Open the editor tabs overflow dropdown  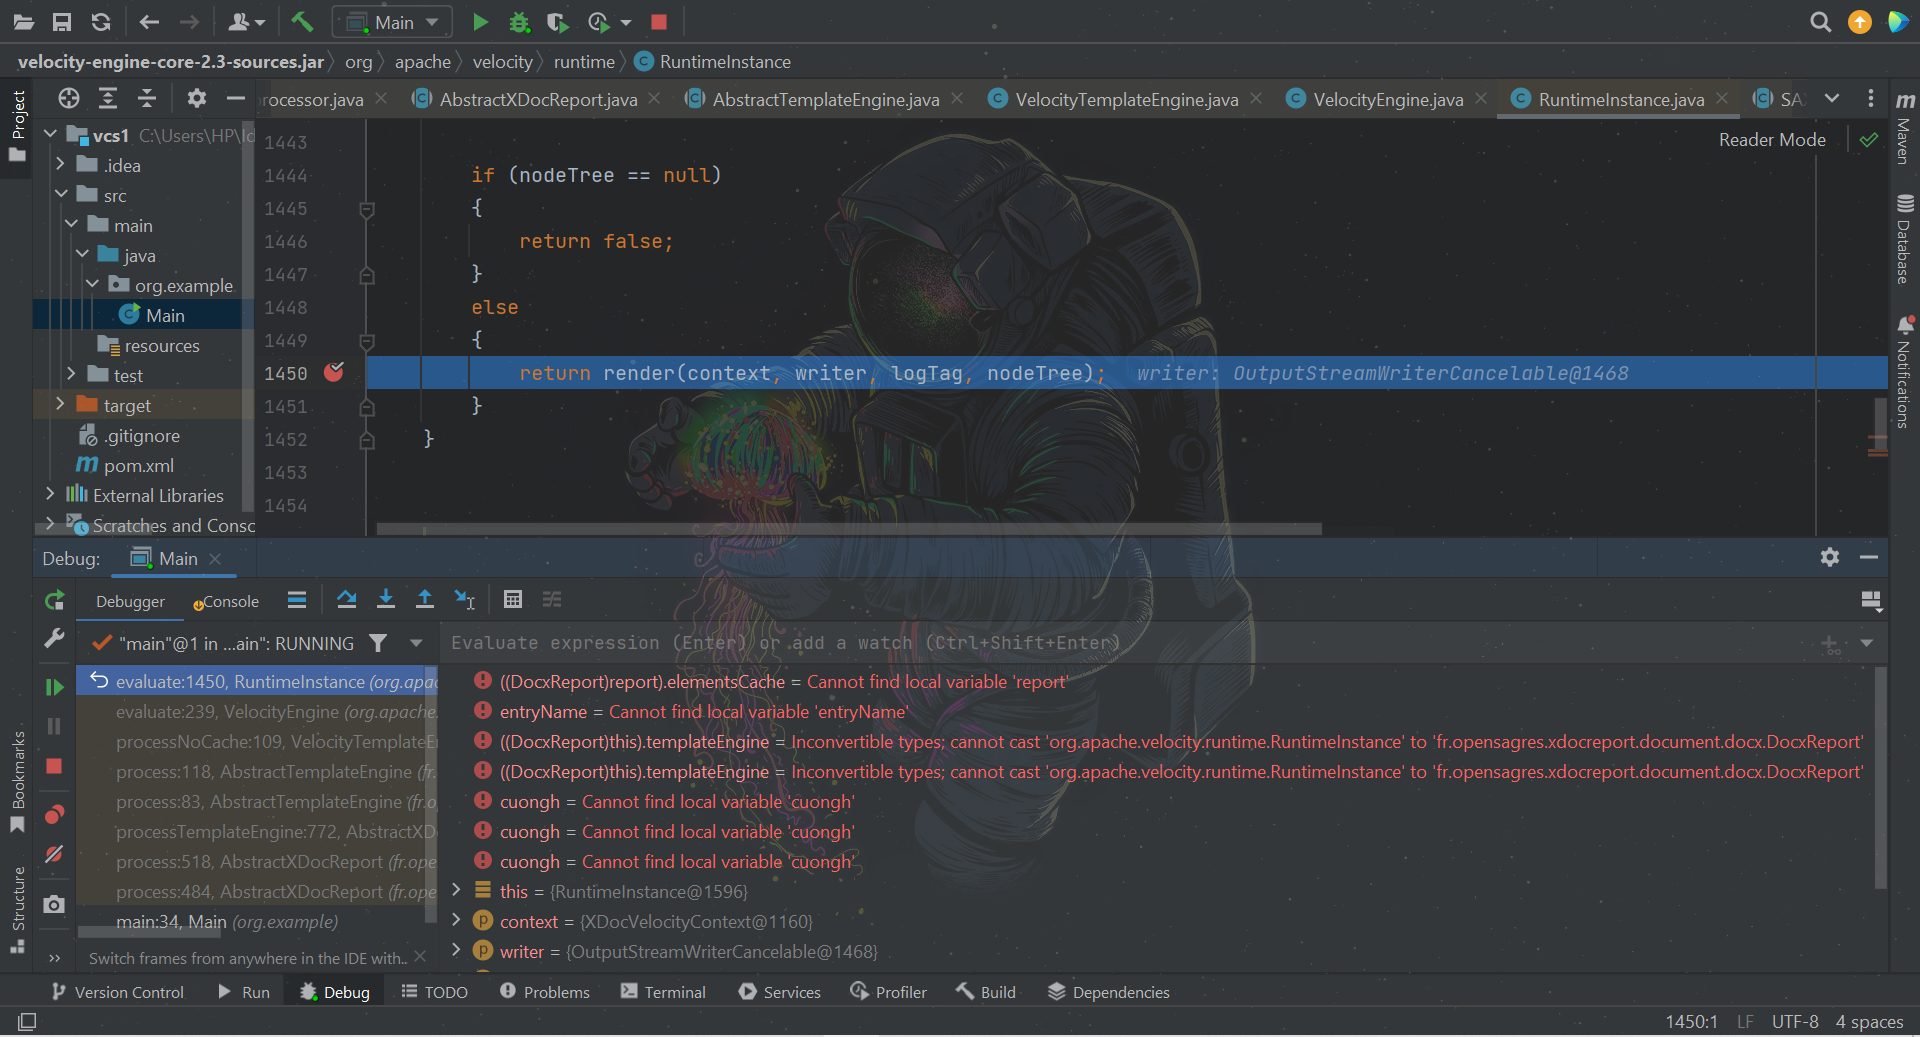(1832, 98)
